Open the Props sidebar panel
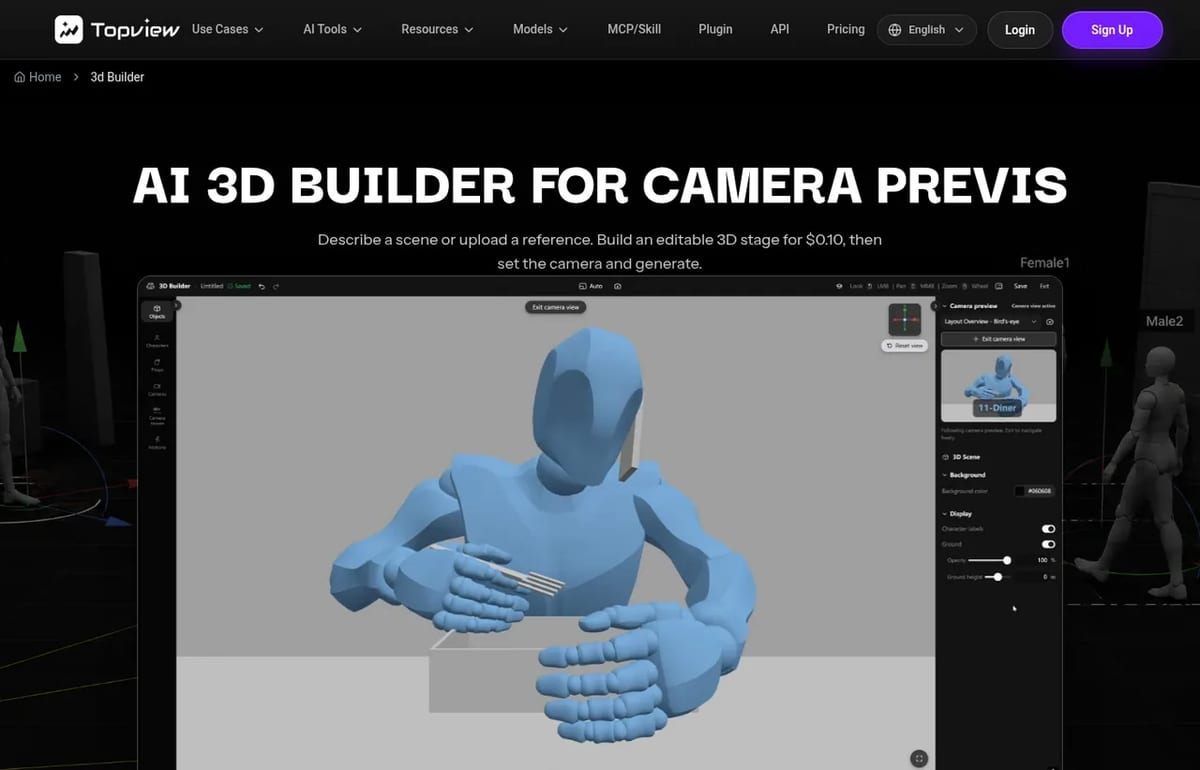This screenshot has height=770, width=1200. 157,365
